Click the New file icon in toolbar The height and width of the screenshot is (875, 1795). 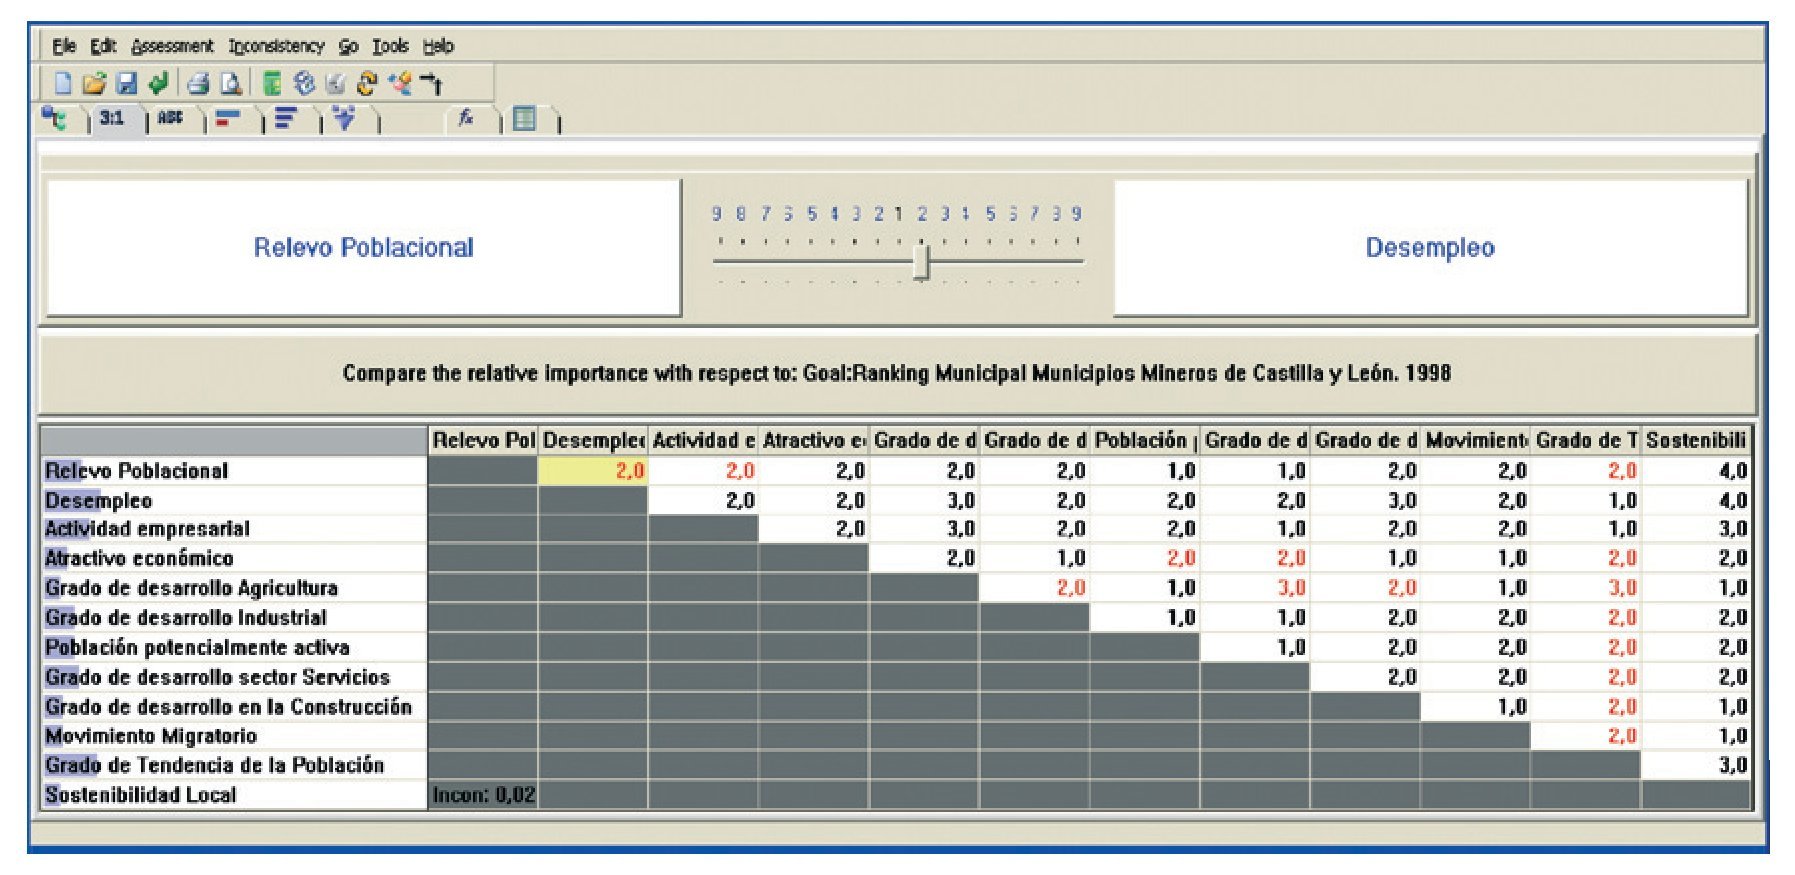[x=63, y=84]
